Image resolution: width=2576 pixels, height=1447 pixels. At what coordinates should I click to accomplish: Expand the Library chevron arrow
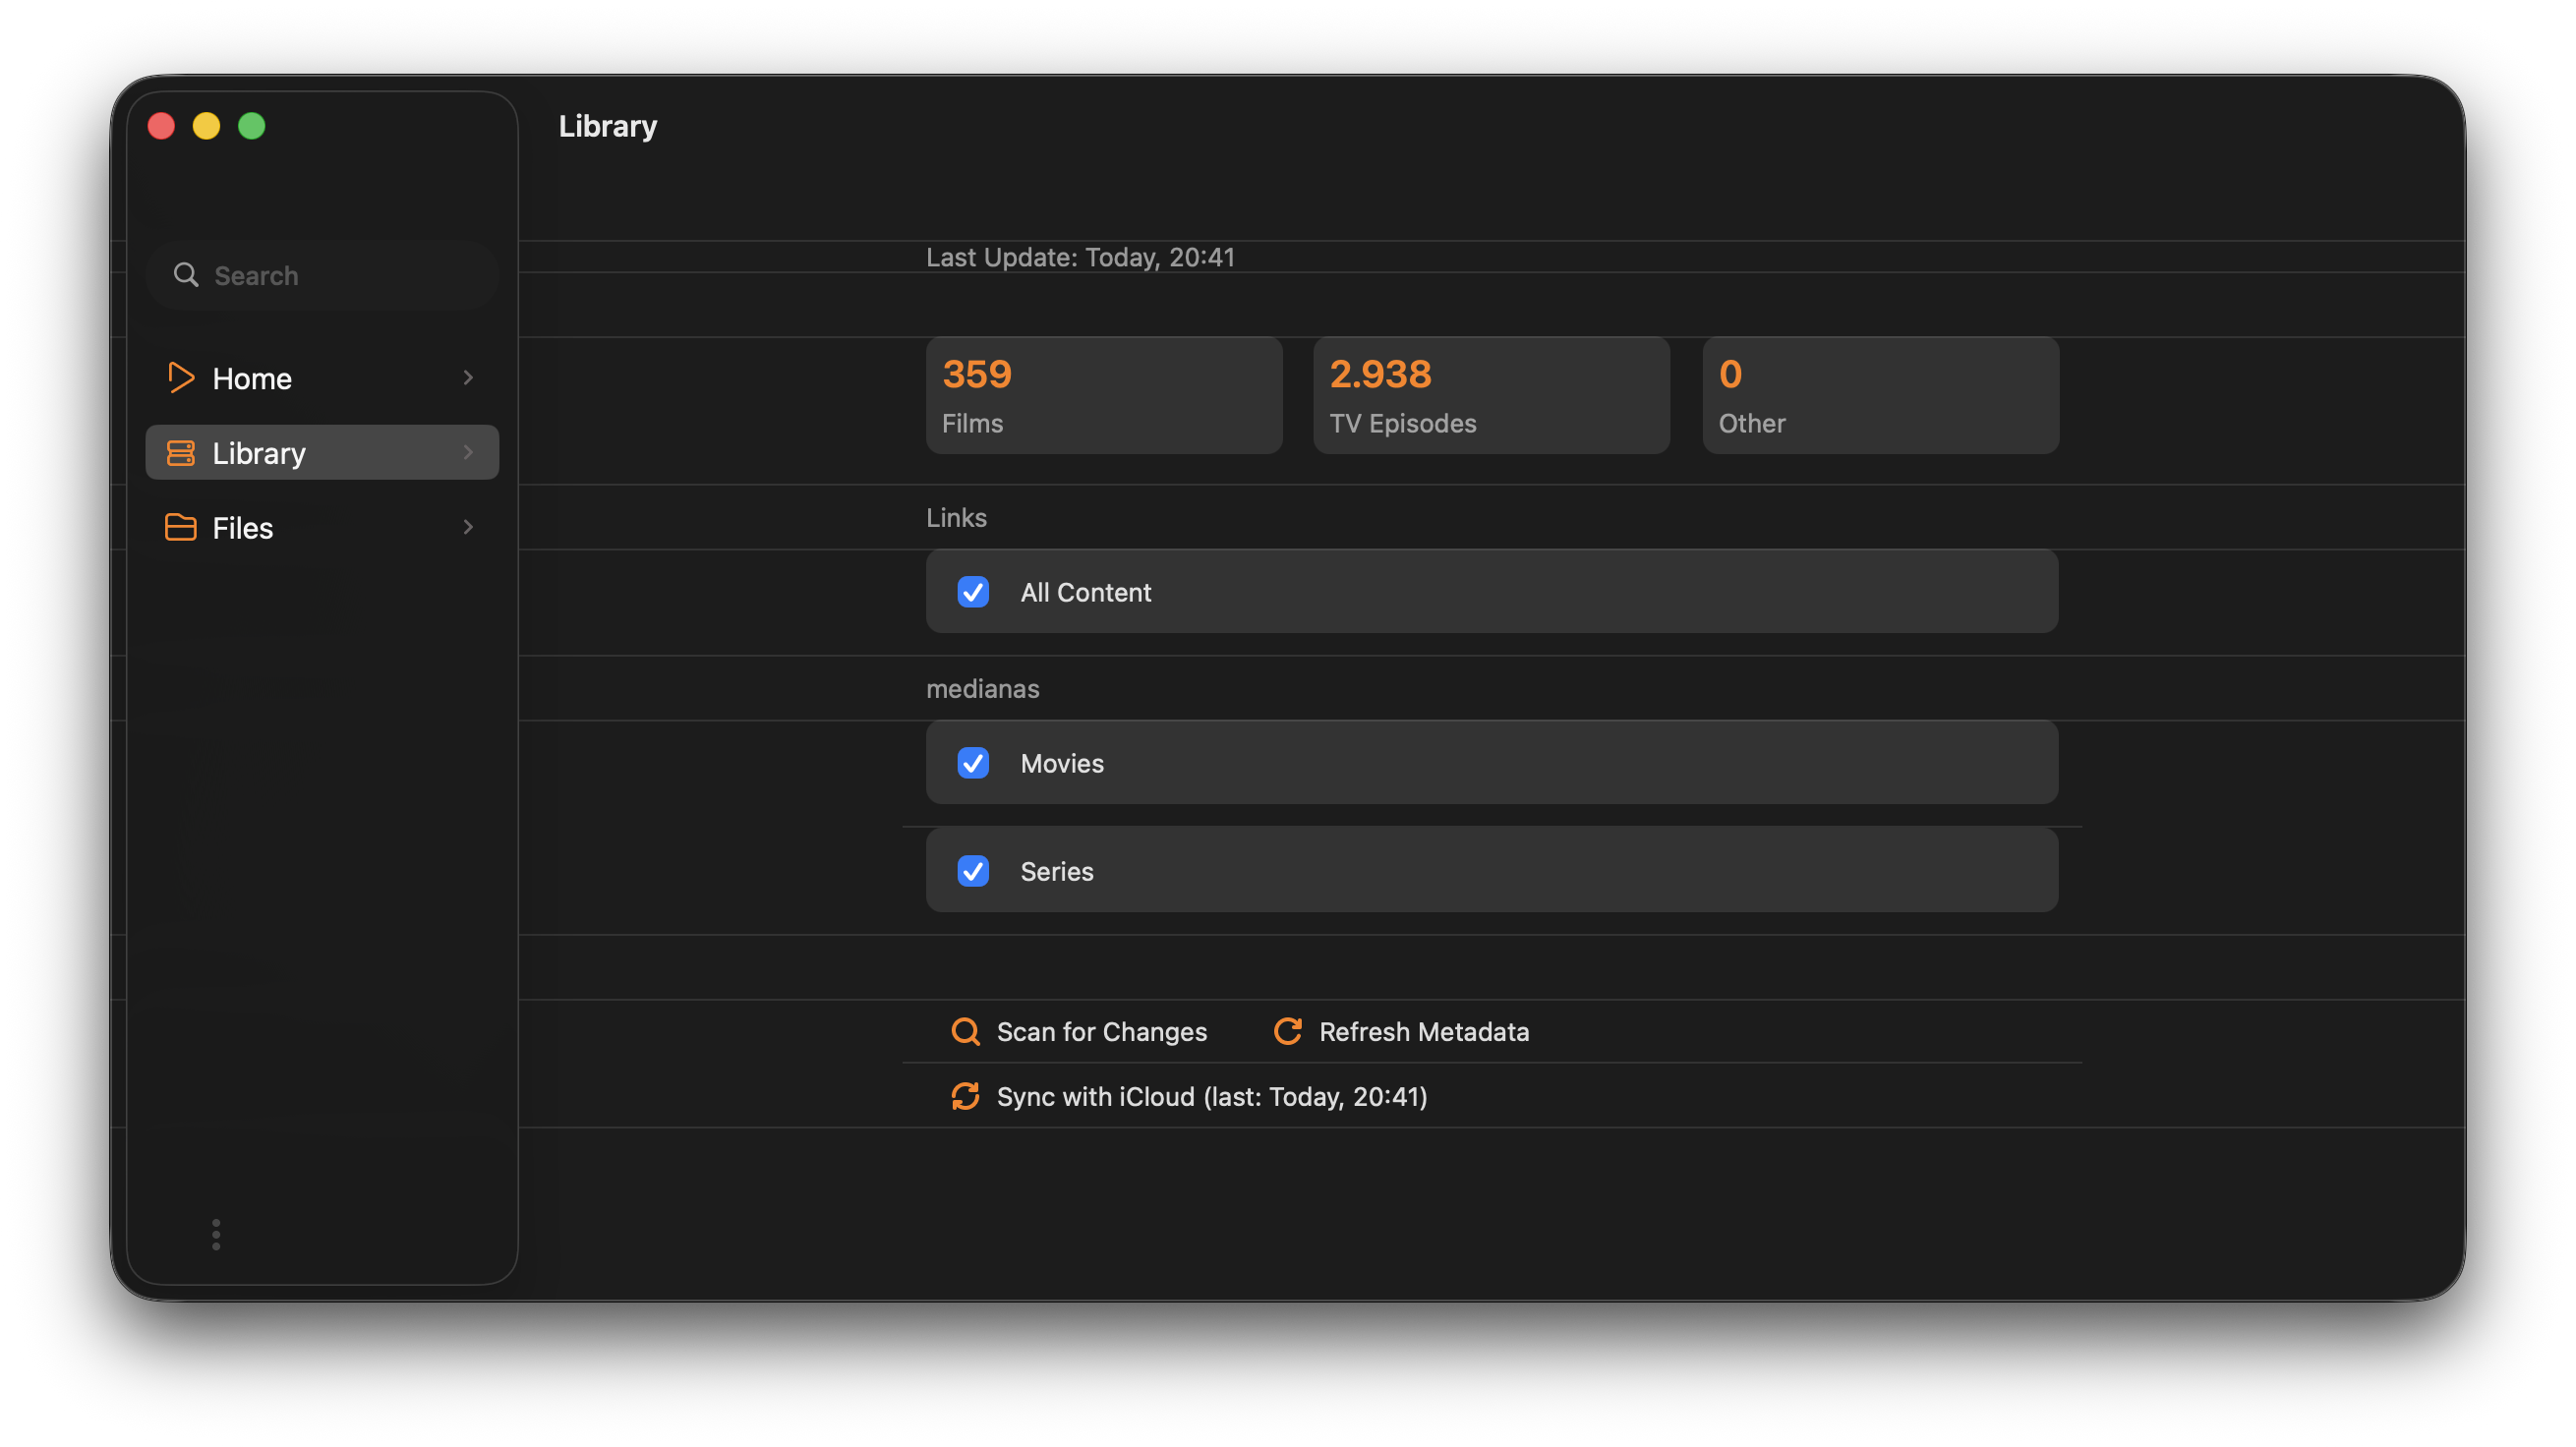coord(468,453)
